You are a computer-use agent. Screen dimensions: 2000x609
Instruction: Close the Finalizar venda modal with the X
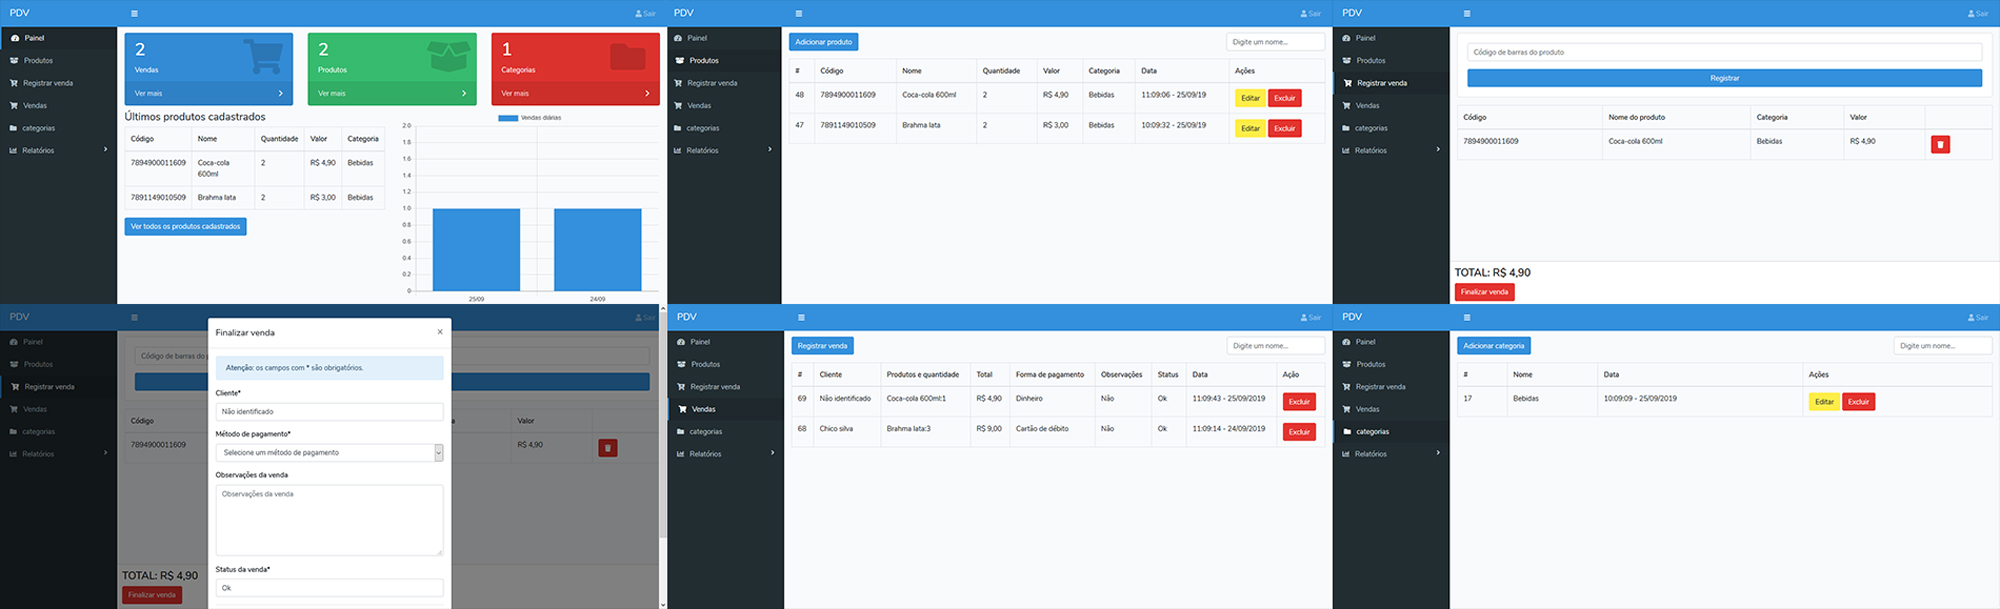coord(440,332)
